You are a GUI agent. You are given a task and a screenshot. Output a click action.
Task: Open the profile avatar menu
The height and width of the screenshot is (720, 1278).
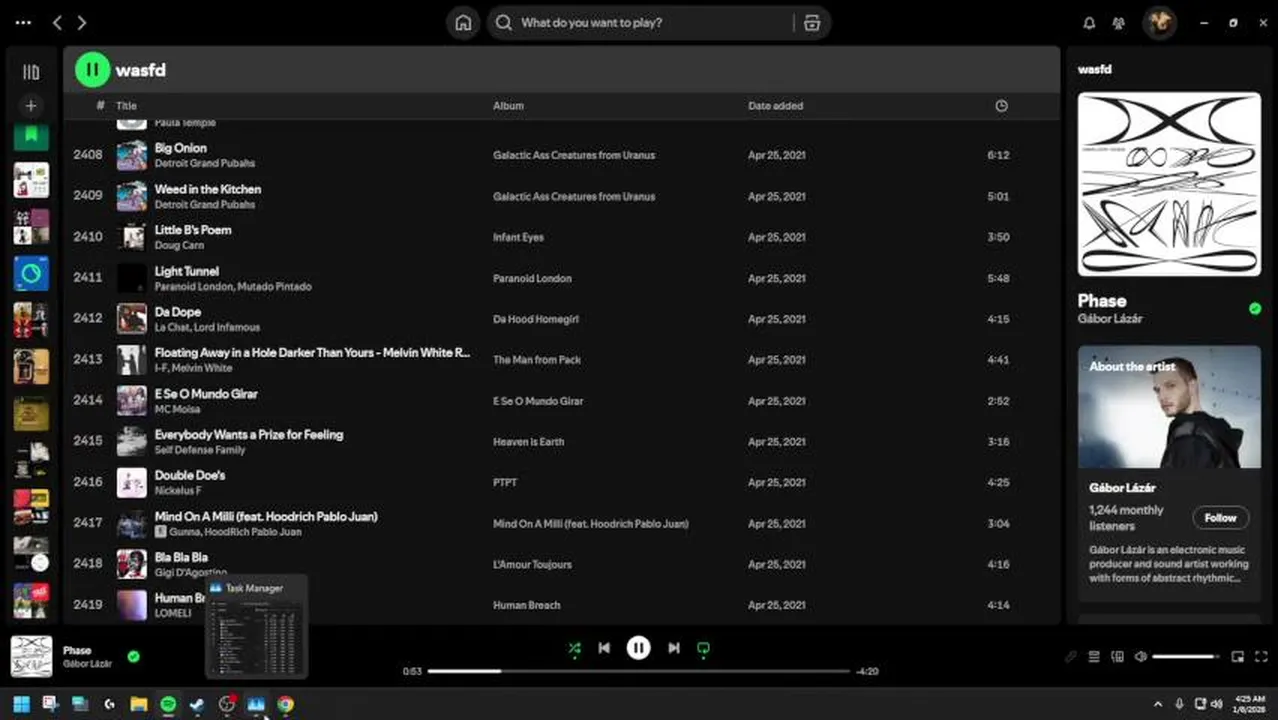1160,22
